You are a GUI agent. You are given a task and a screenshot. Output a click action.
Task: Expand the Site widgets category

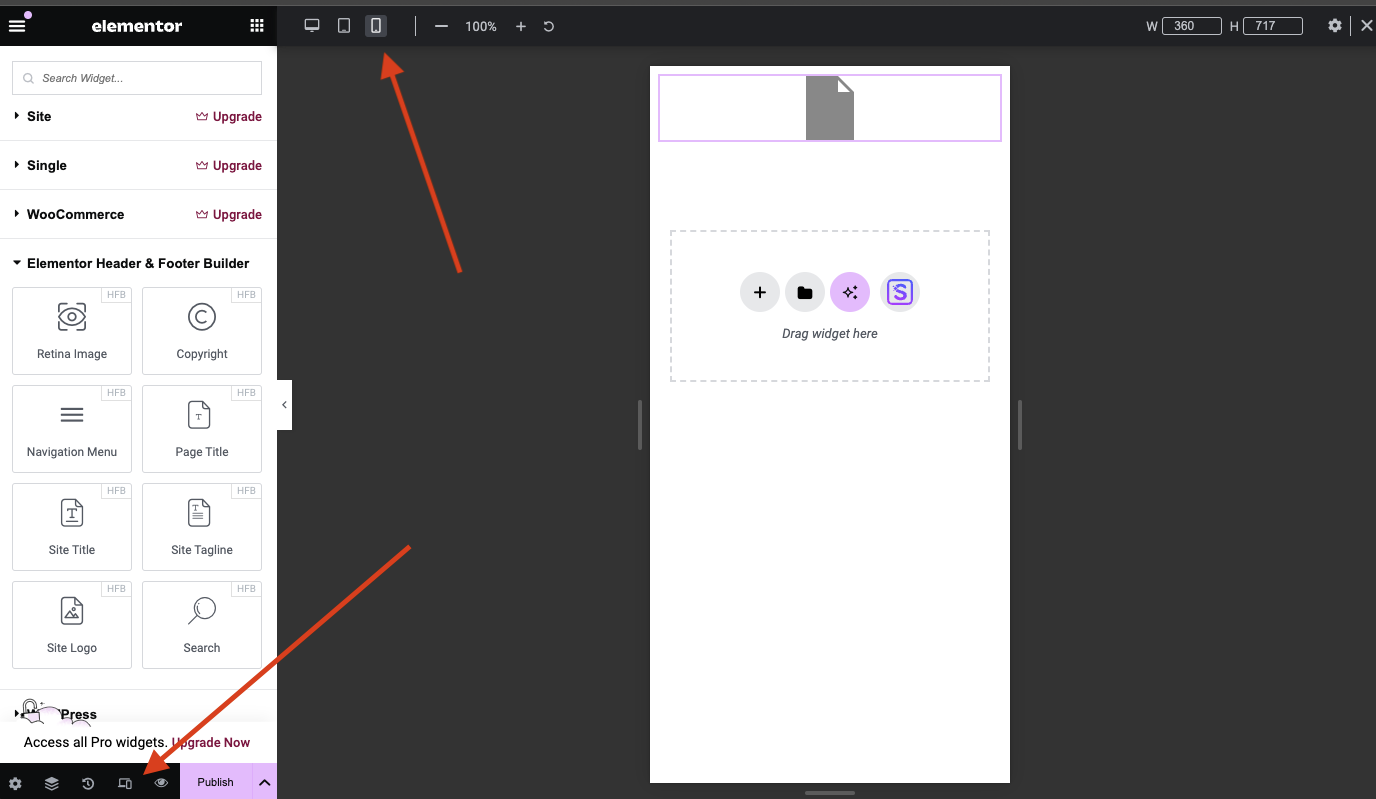[39, 117]
